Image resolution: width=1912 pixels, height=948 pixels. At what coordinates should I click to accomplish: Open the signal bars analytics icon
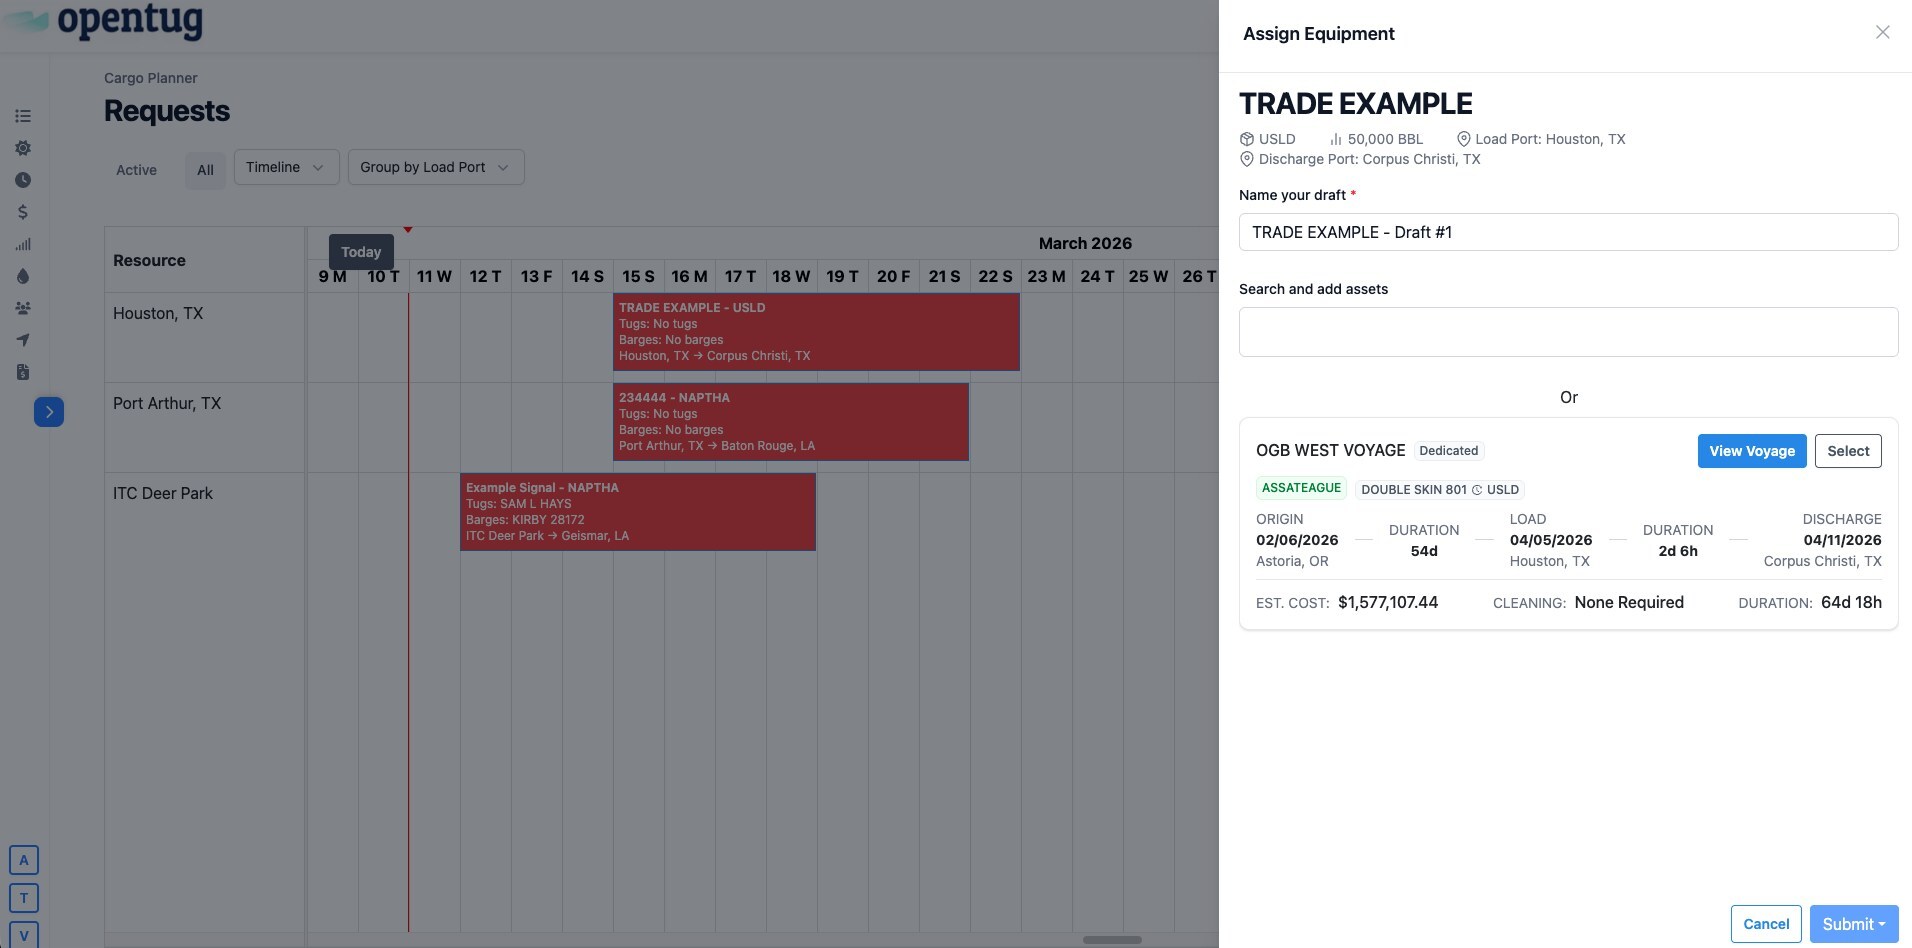pos(23,244)
